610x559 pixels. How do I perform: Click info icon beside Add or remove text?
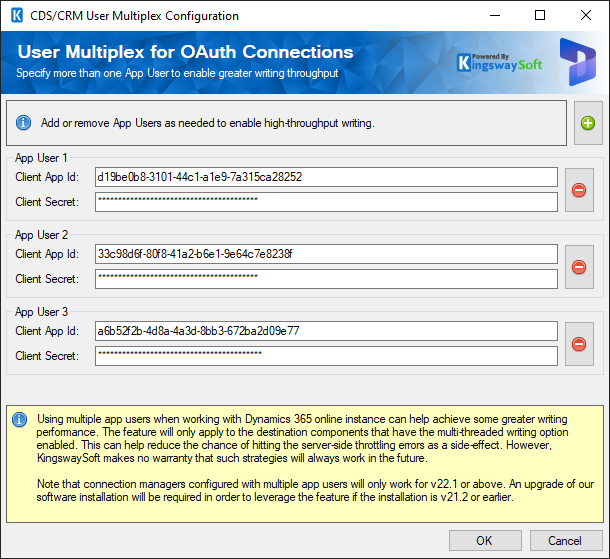(23, 123)
